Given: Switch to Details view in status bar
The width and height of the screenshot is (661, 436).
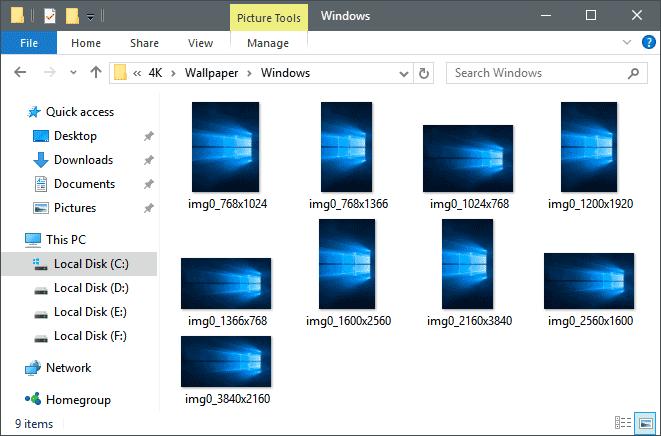Looking at the screenshot, I should [x=623, y=423].
